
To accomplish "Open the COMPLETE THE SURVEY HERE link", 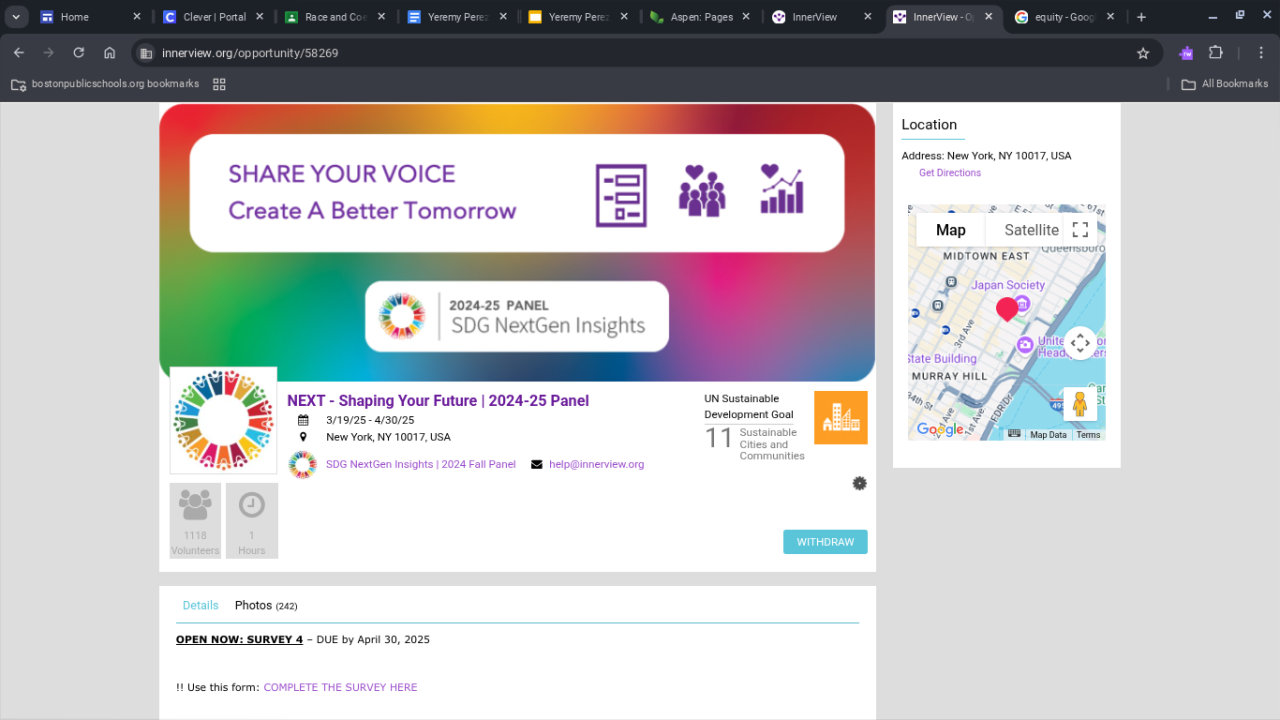I will click(340, 687).
